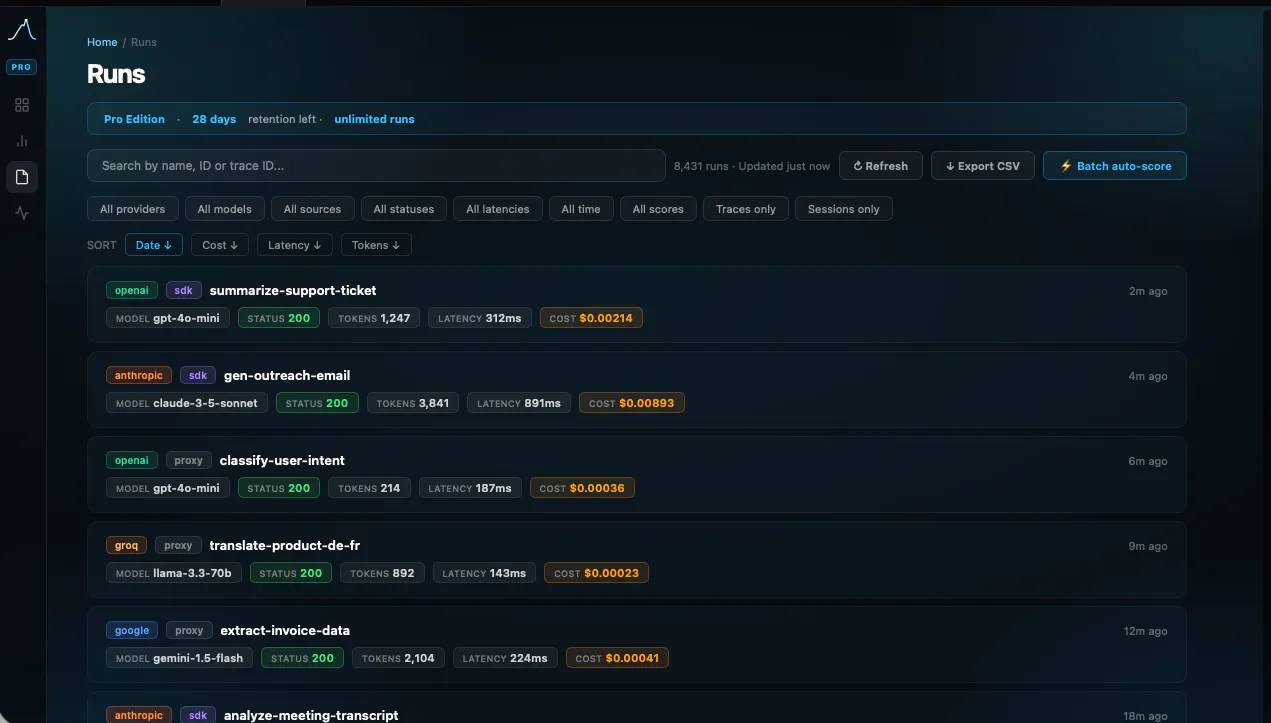
Task: Click openai tag on summarize-support-ticket
Action: 132,290
